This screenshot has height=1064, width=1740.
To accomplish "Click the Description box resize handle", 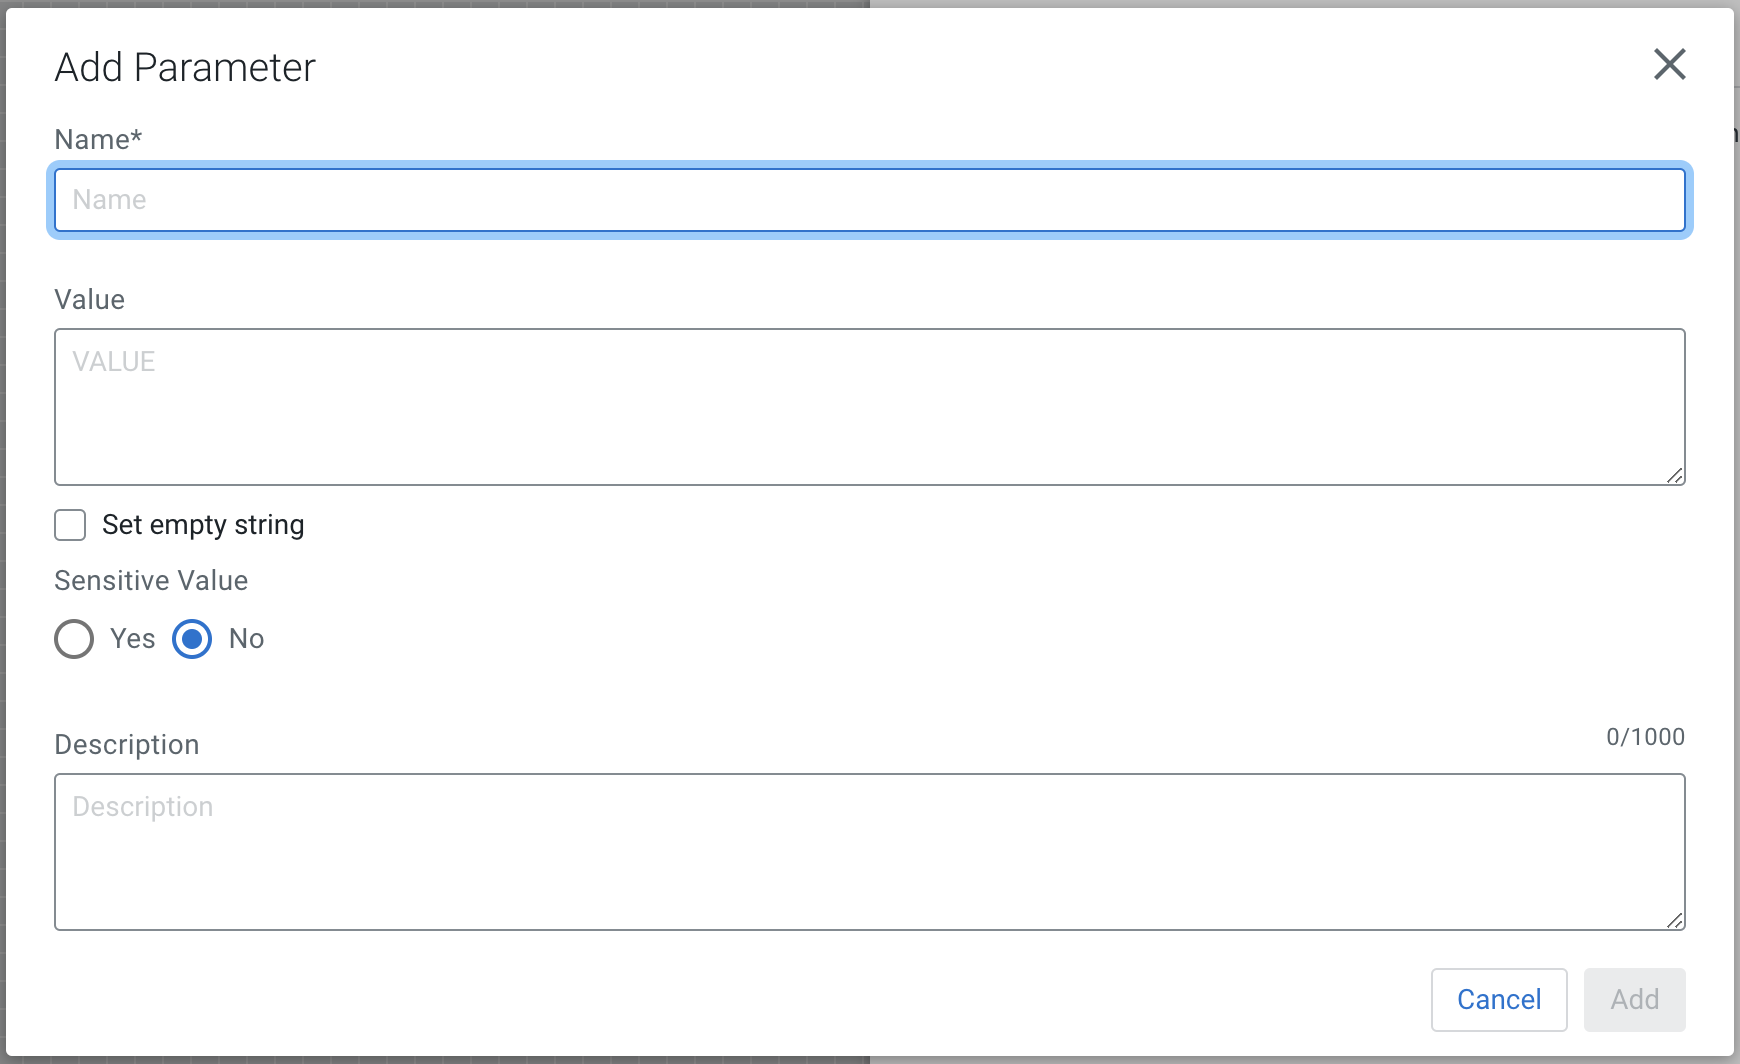I will [x=1675, y=921].
